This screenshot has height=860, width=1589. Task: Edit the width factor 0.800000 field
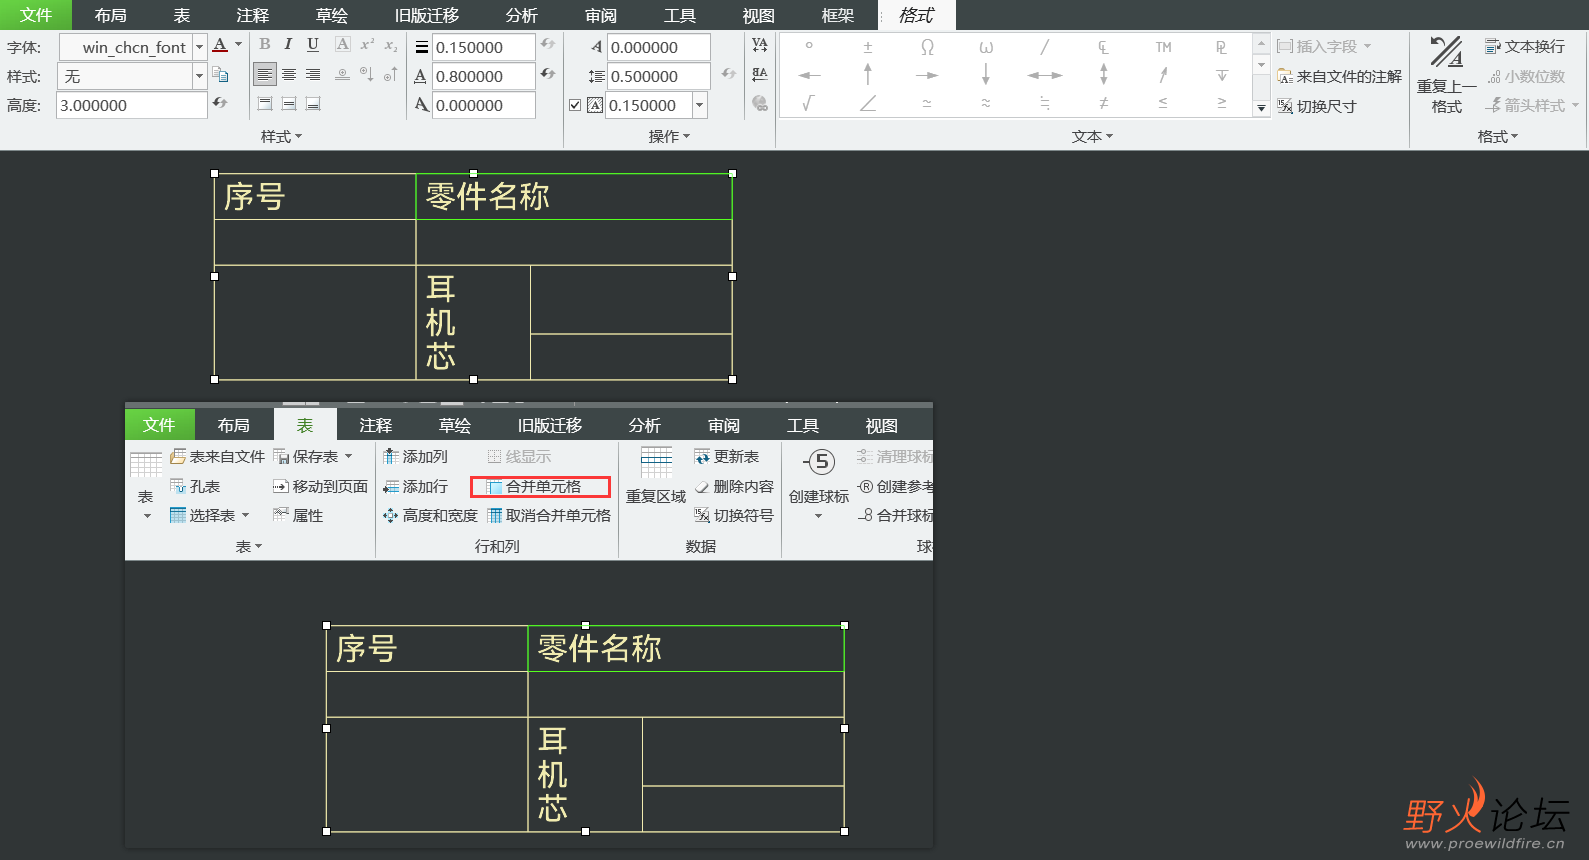(x=483, y=76)
